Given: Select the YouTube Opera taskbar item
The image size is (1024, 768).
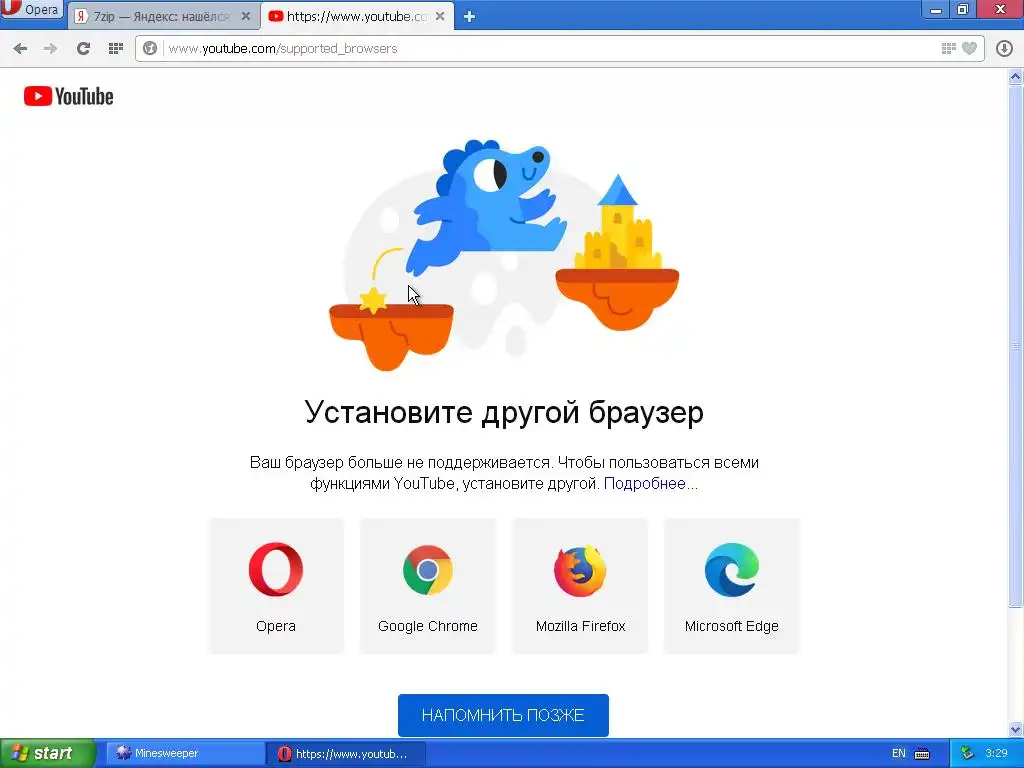Looking at the screenshot, I should click(x=346, y=754).
